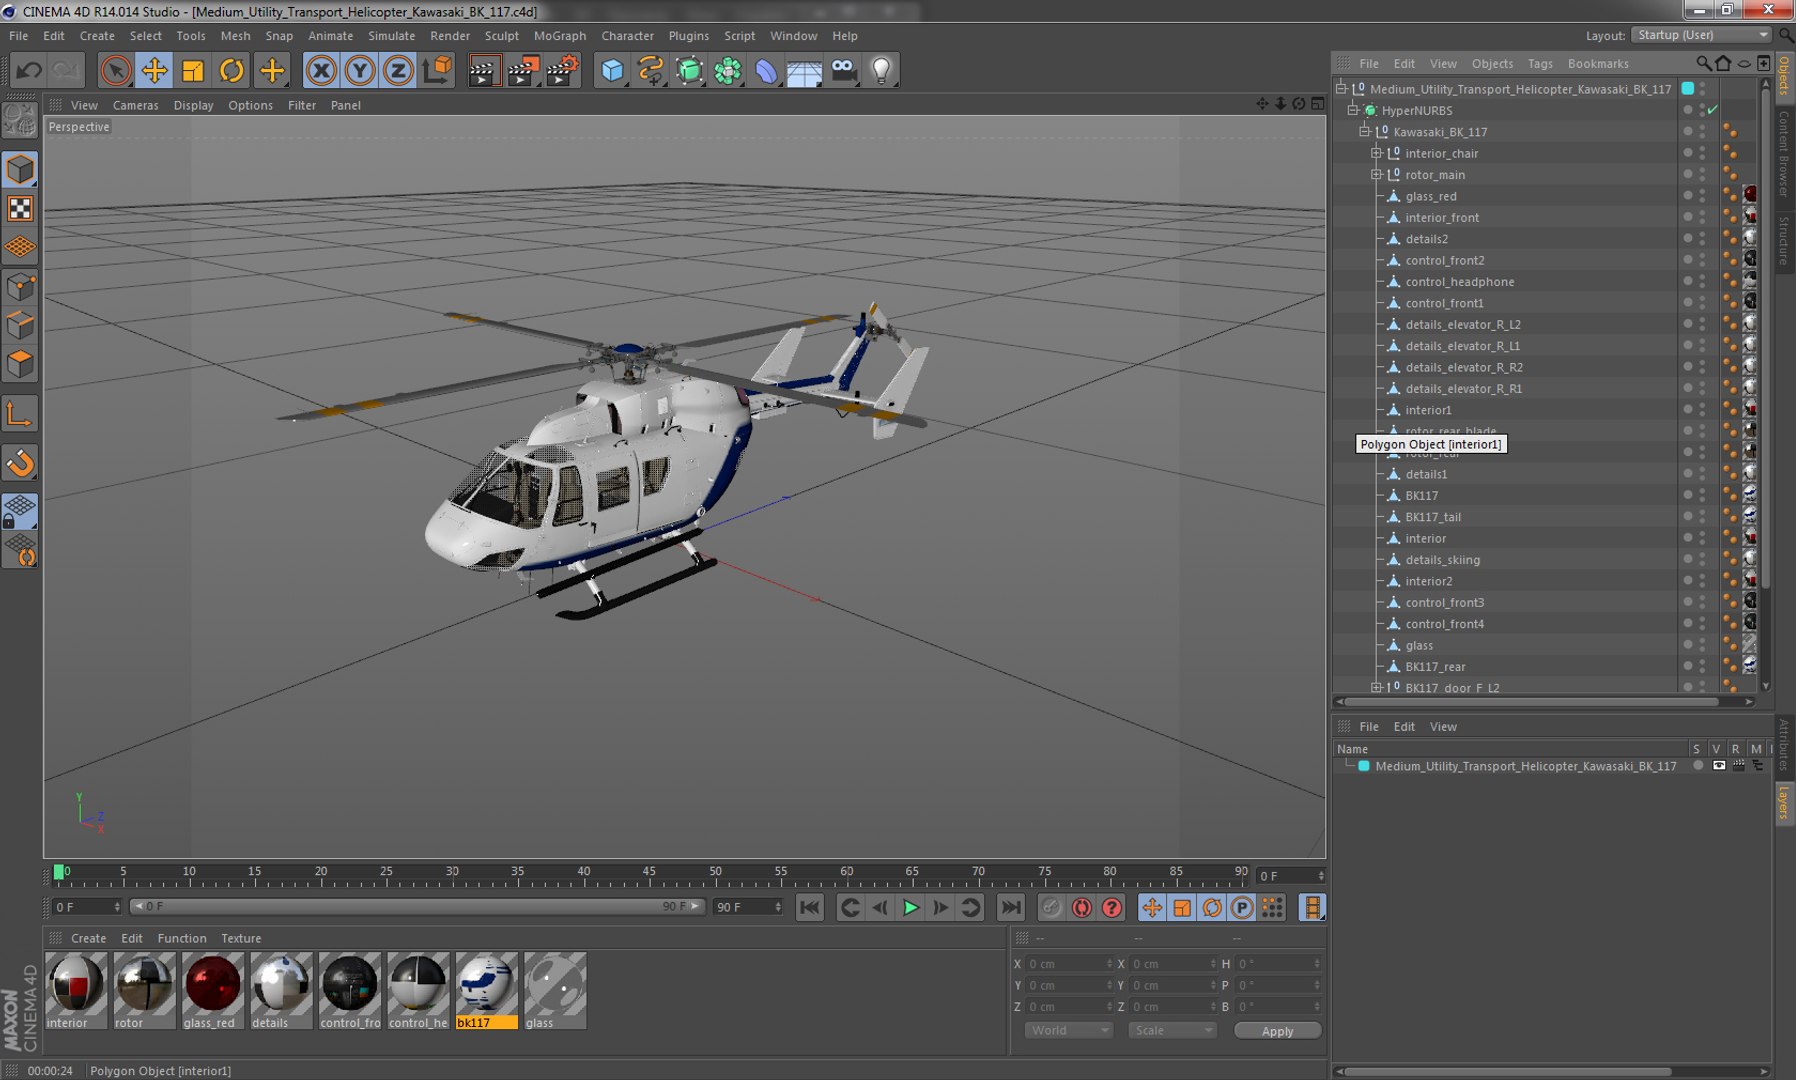This screenshot has width=1796, height=1080.
Task: Open Edit Render Settings
Action: click(x=562, y=70)
